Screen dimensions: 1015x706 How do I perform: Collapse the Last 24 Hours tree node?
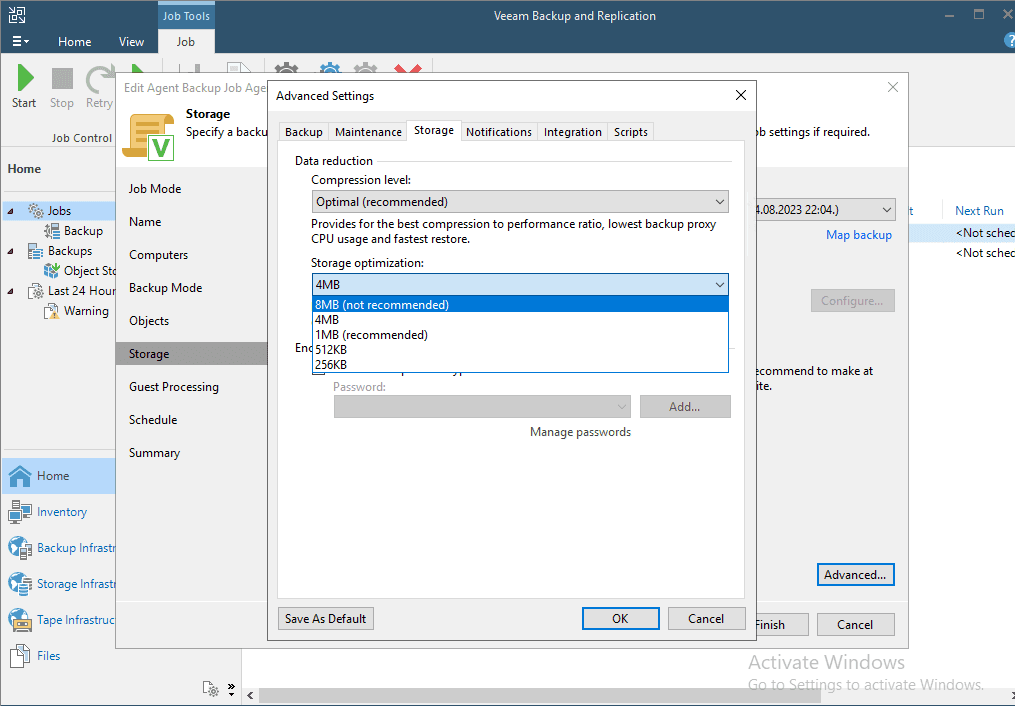point(10,291)
